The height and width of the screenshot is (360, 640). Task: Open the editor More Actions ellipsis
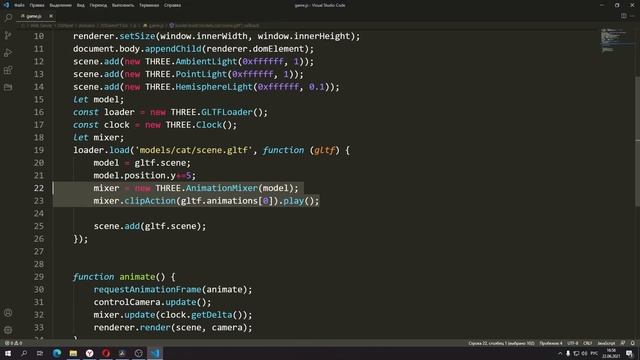coord(632,16)
